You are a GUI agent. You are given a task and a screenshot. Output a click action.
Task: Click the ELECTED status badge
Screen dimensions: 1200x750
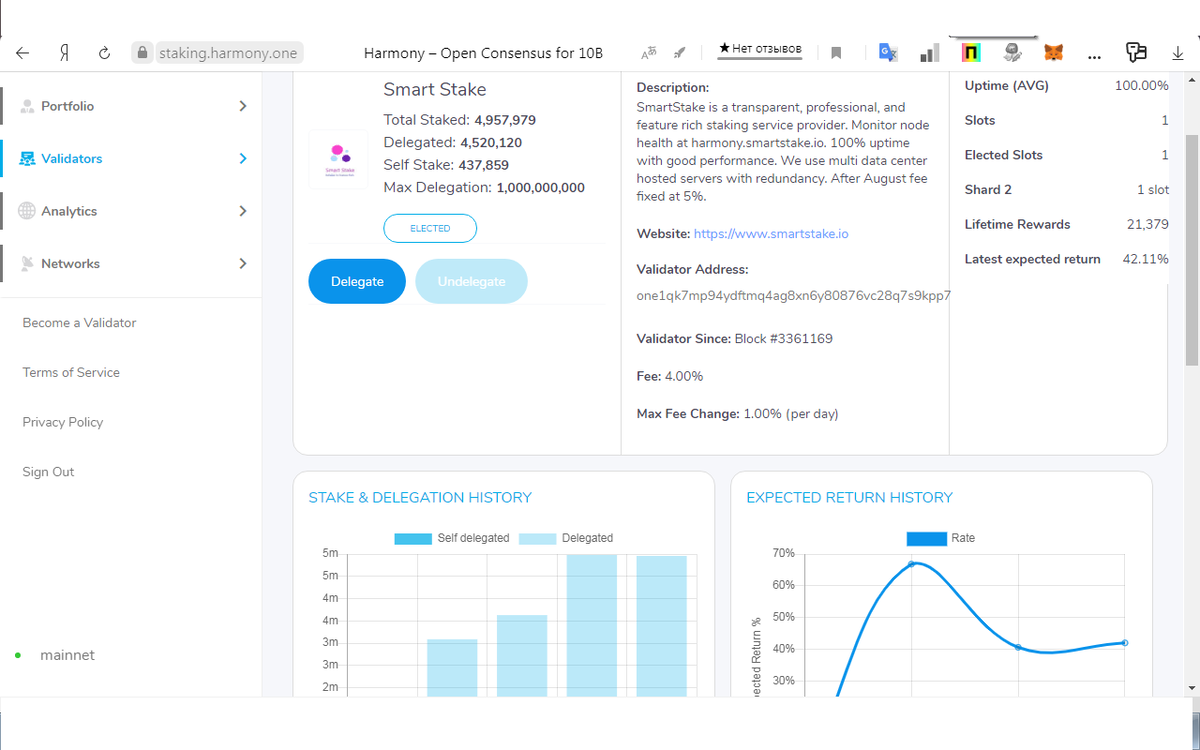[x=430, y=228]
